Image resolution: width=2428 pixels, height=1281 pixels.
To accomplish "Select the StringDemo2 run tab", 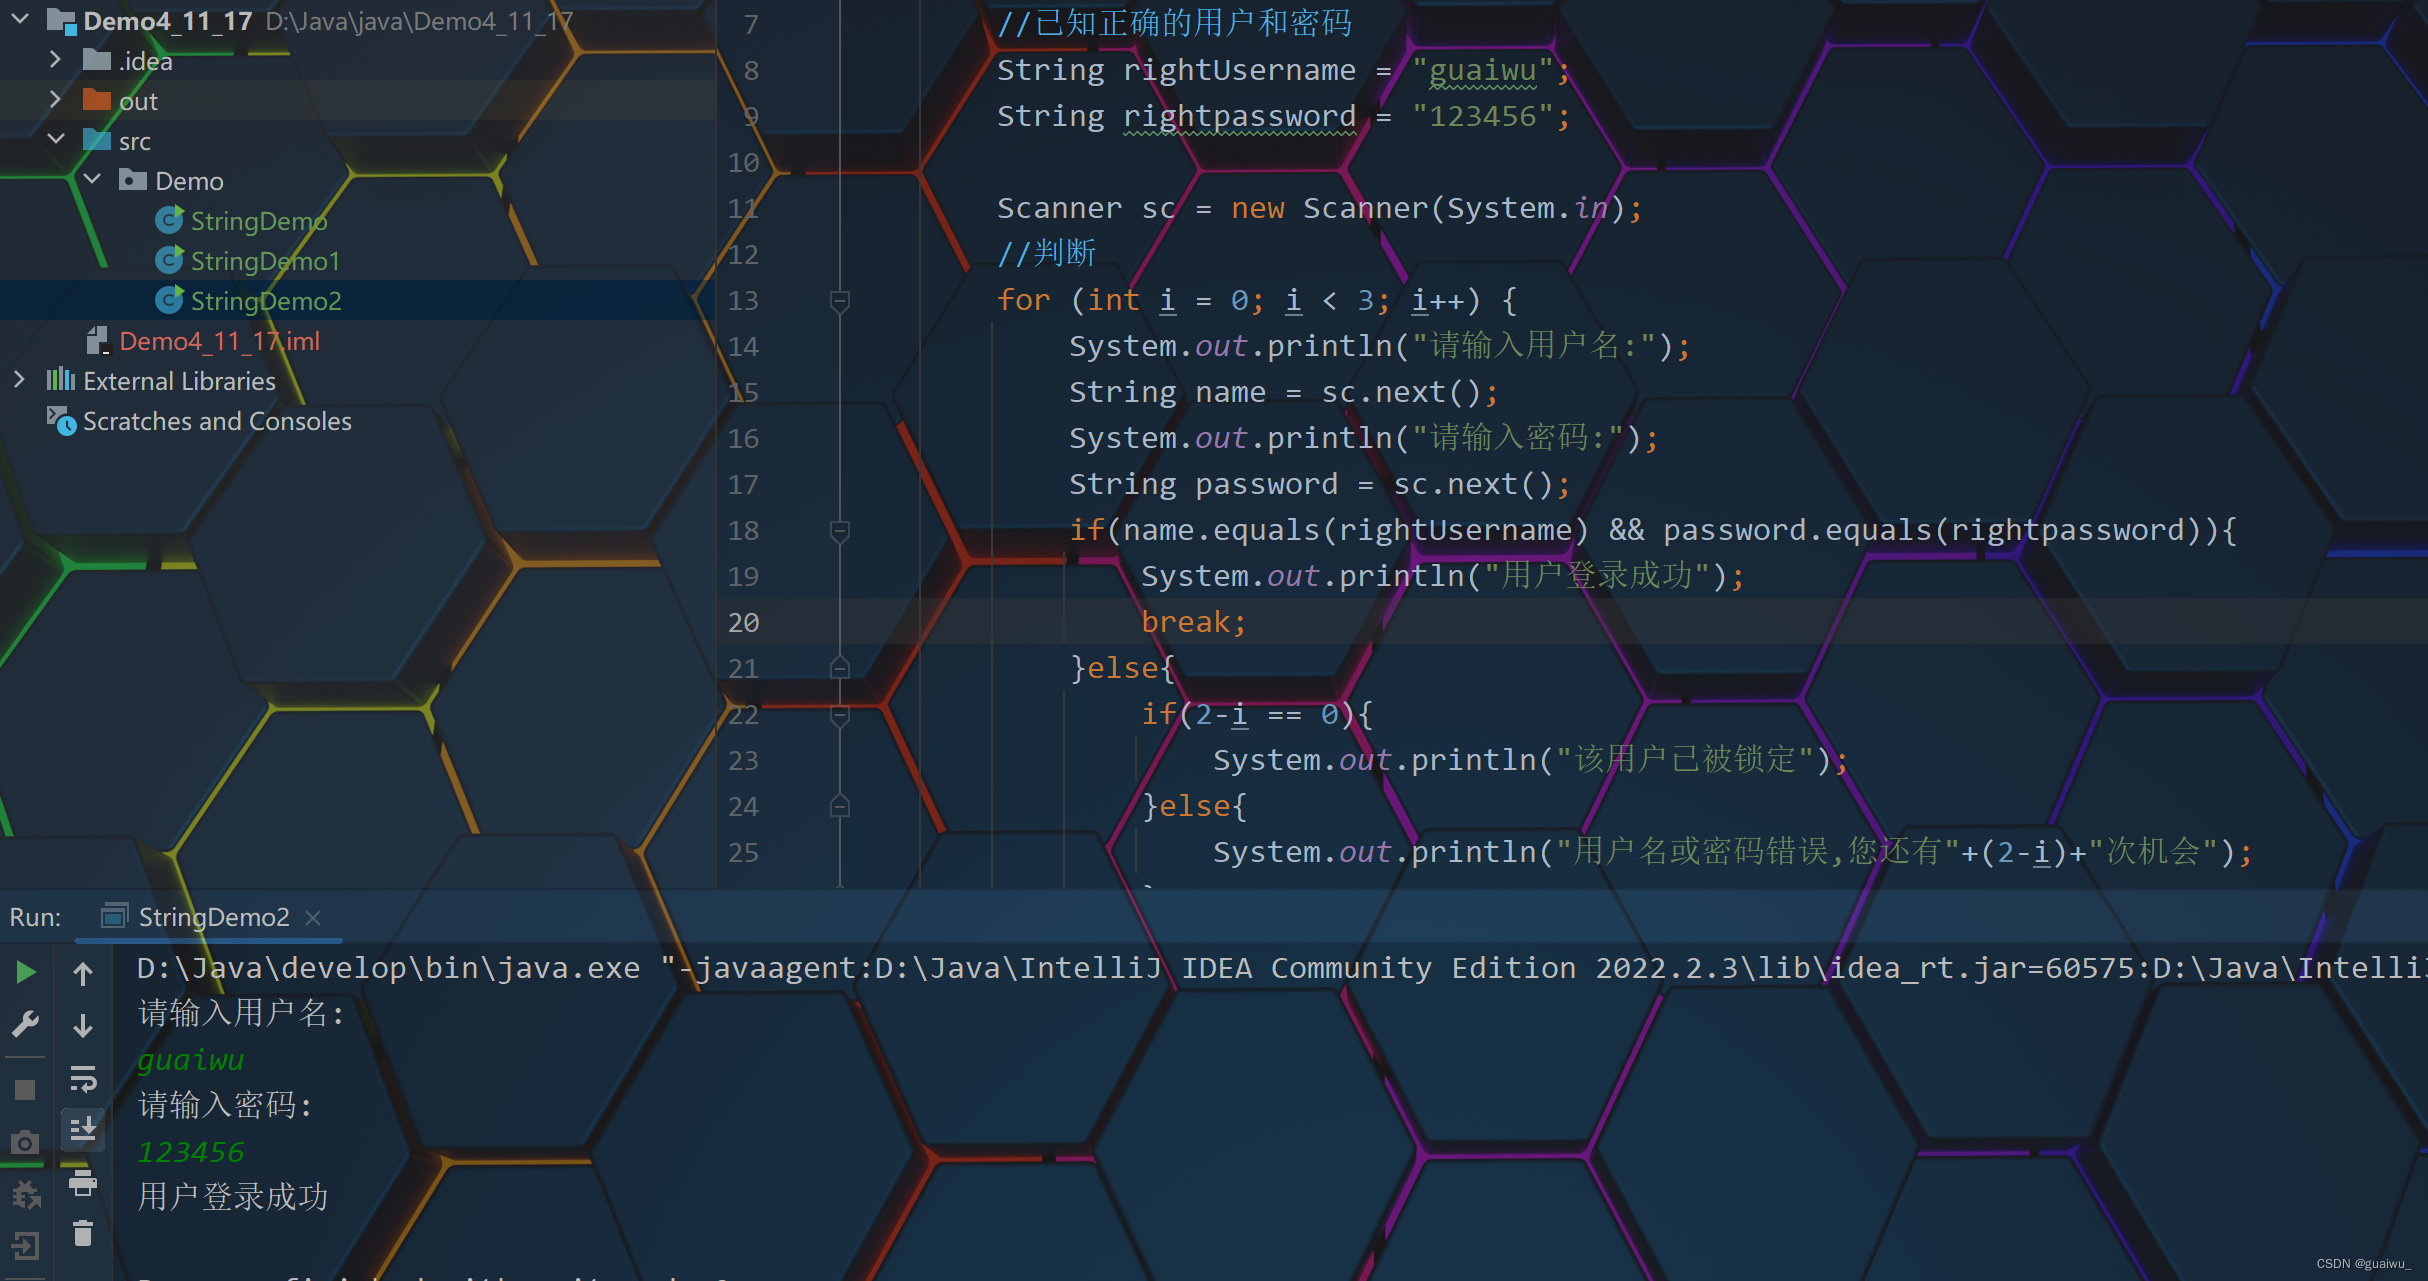I will coord(211,917).
